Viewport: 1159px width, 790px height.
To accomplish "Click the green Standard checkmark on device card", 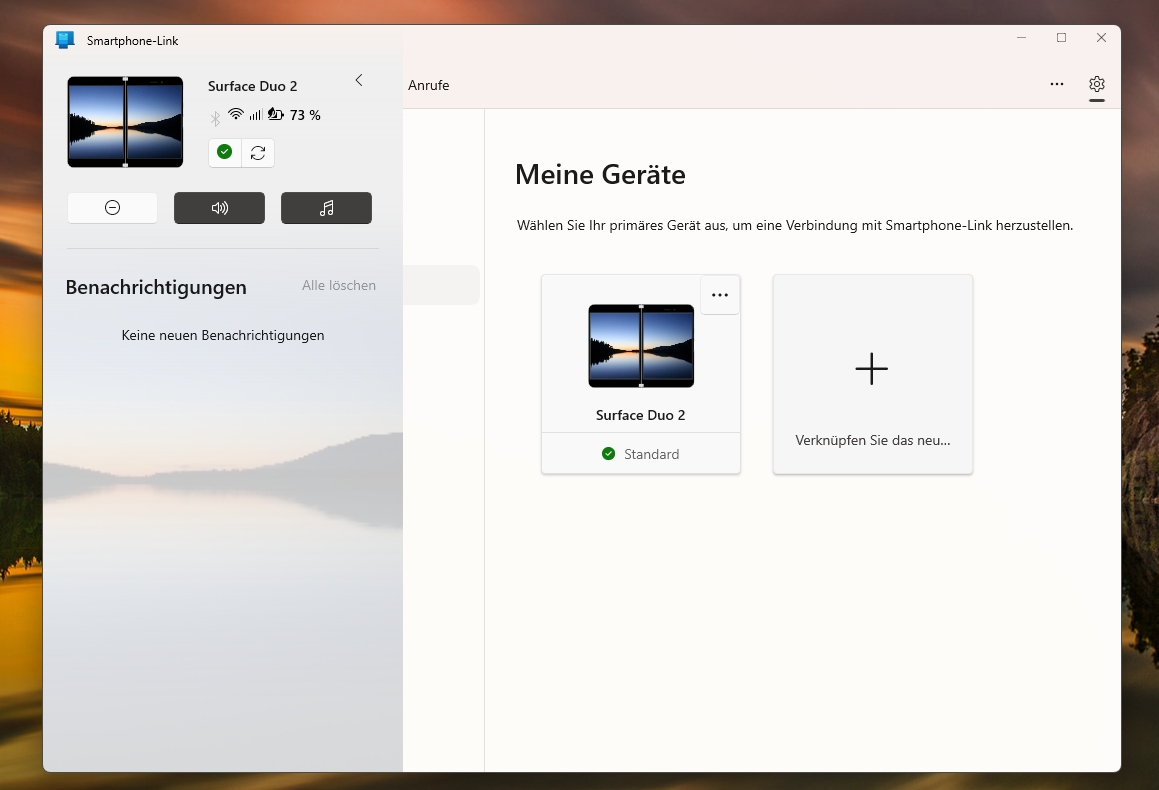I will 608,454.
